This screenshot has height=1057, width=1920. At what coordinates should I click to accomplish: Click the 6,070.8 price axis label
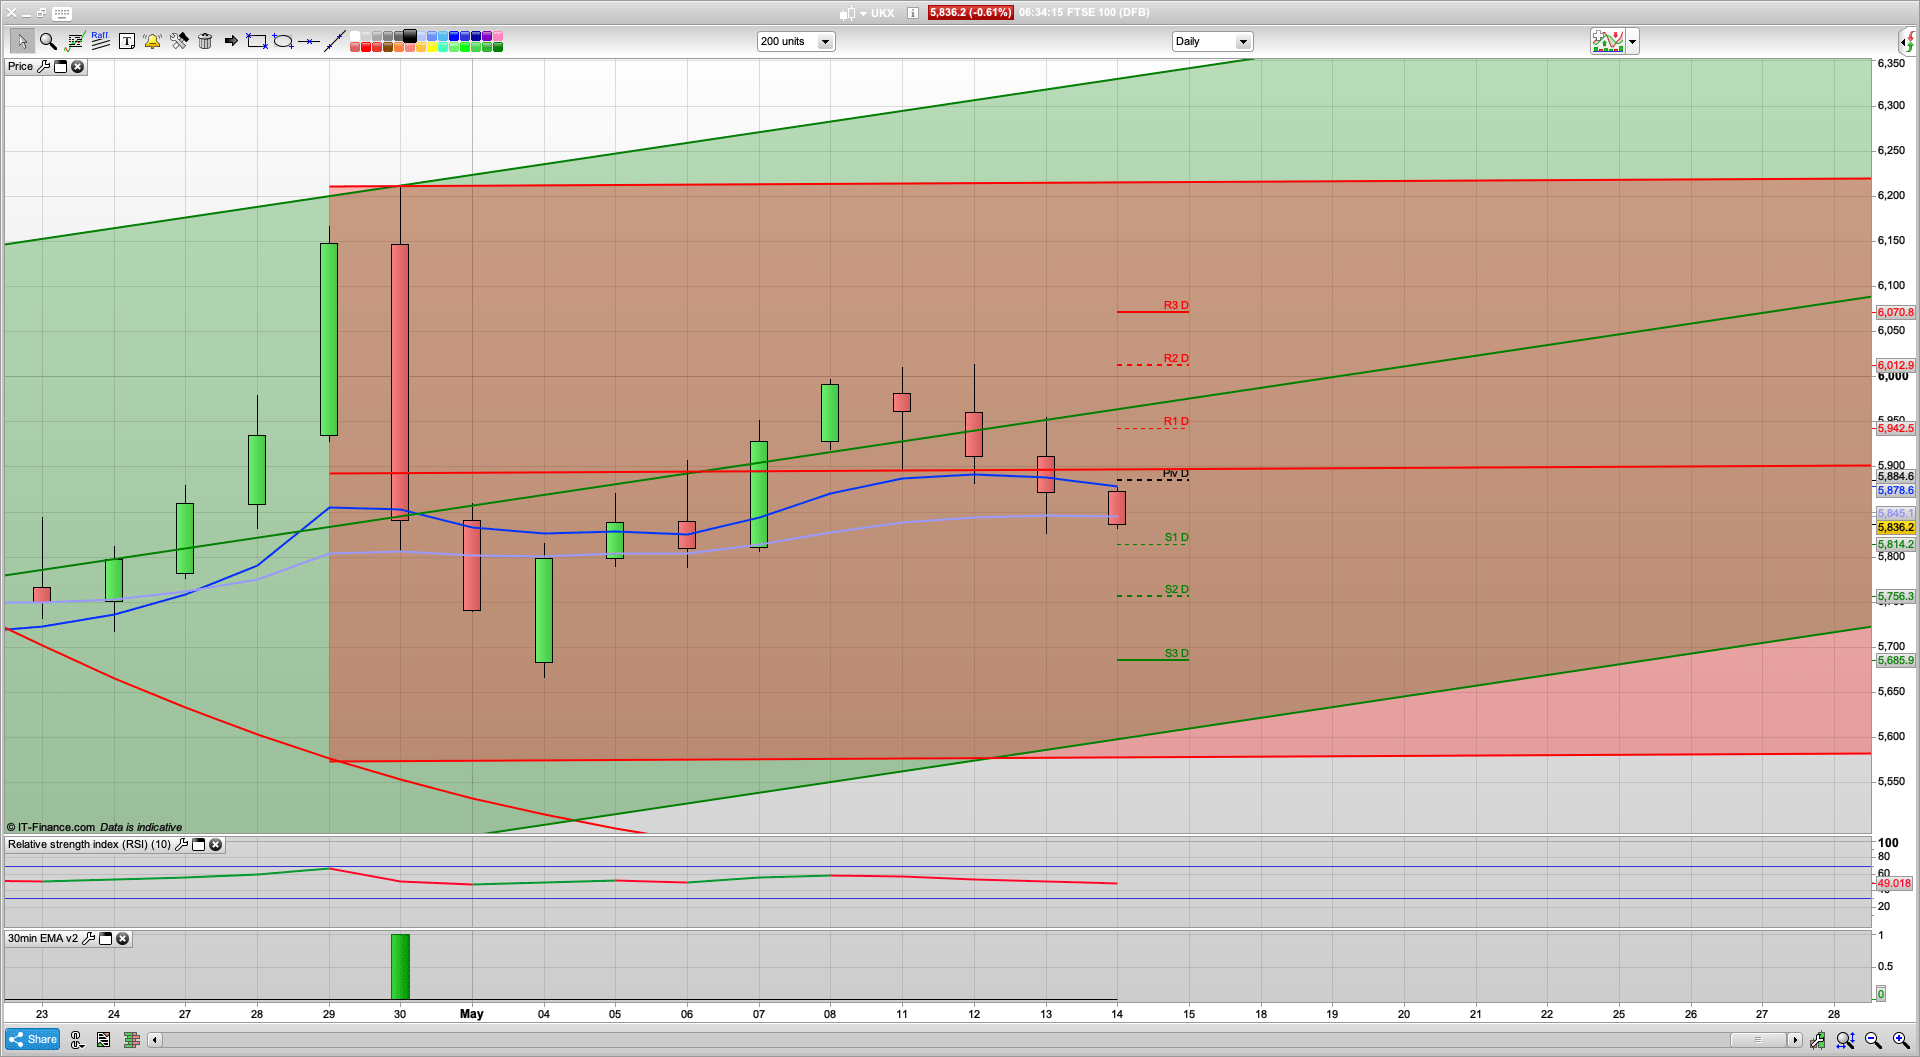tap(1895, 313)
